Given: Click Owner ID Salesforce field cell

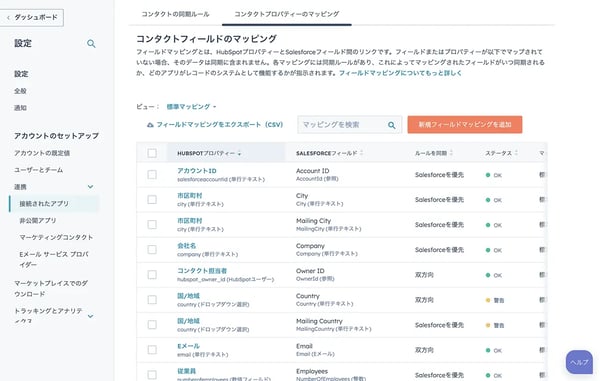Looking at the screenshot, I should [315, 275].
